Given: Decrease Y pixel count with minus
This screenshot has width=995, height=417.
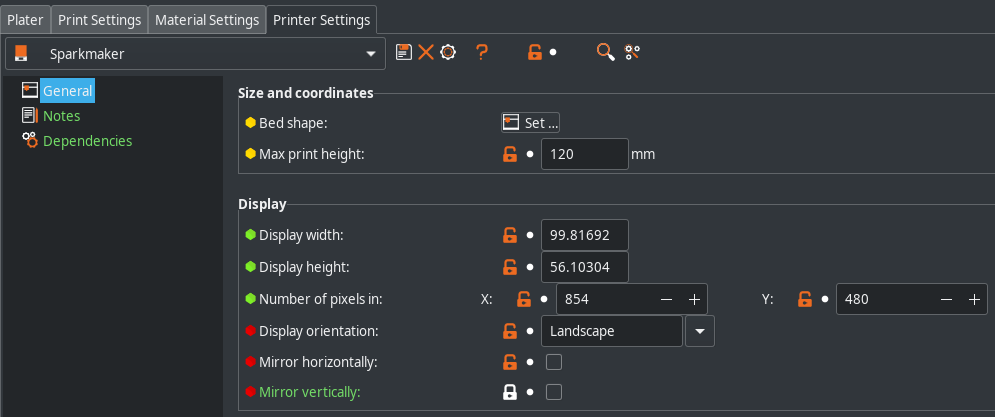Looking at the screenshot, I should pos(946,300).
